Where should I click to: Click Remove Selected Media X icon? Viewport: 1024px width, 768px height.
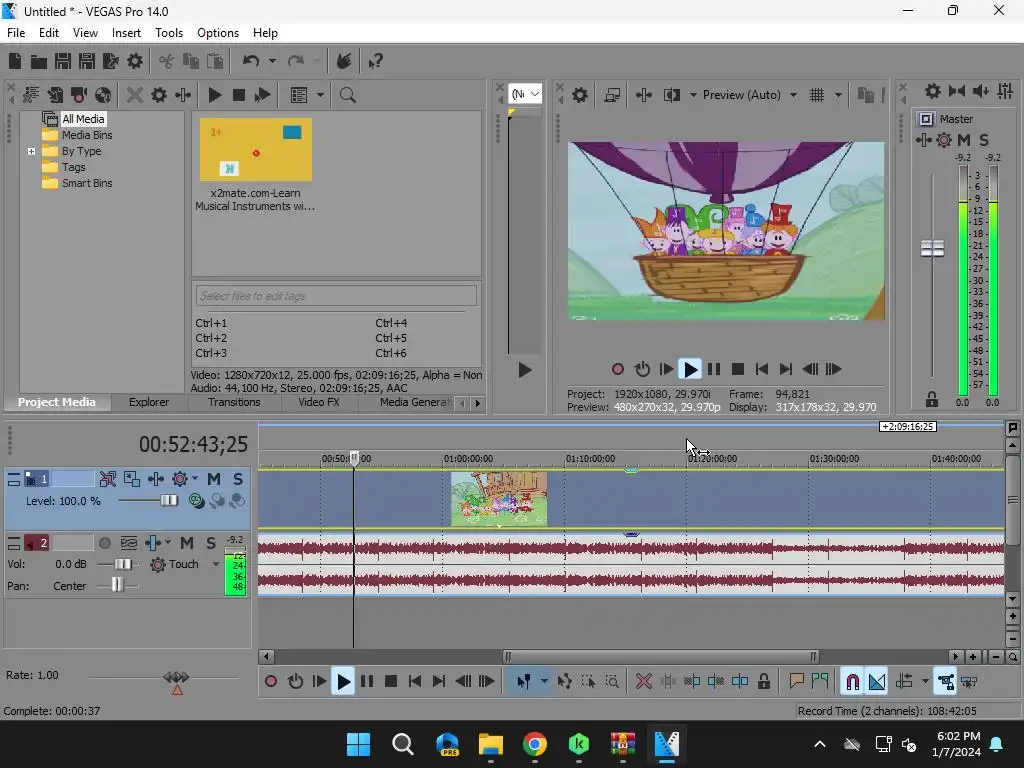click(x=135, y=95)
